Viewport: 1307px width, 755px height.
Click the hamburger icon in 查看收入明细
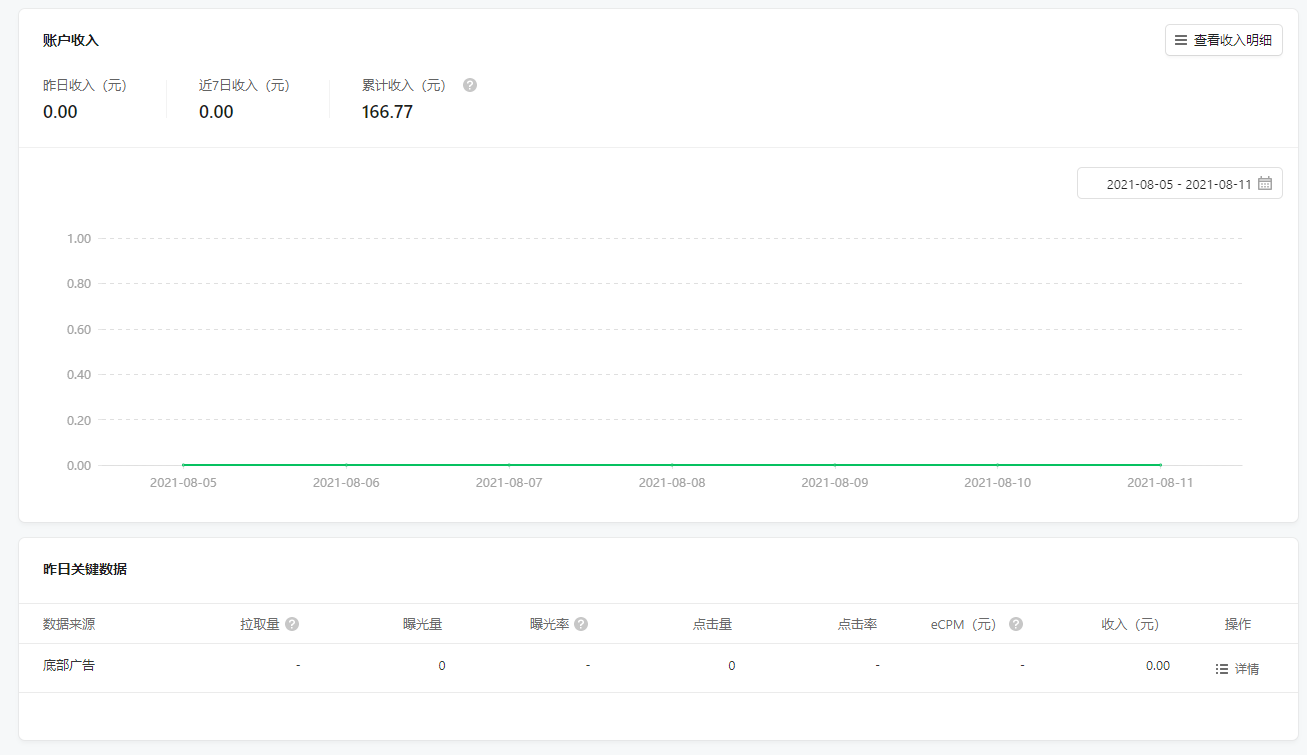pyautogui.click(x=1181, y=40)
